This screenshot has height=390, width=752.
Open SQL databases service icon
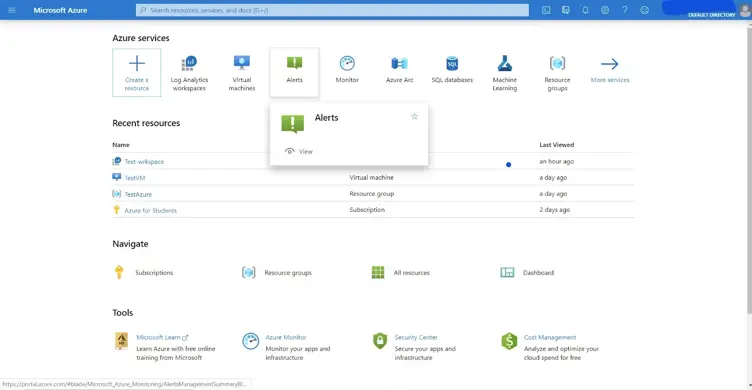(452, 63)
